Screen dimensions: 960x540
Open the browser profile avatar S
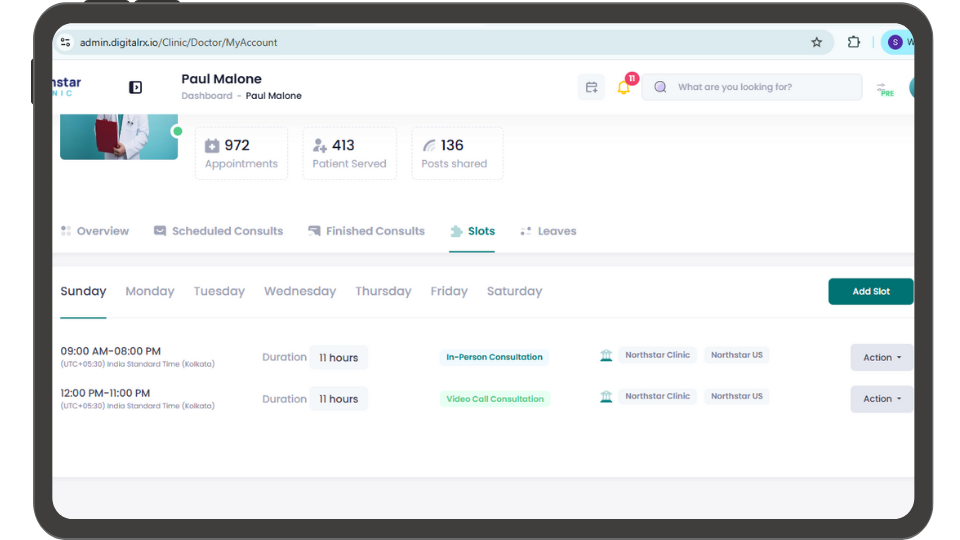point(895,42)
